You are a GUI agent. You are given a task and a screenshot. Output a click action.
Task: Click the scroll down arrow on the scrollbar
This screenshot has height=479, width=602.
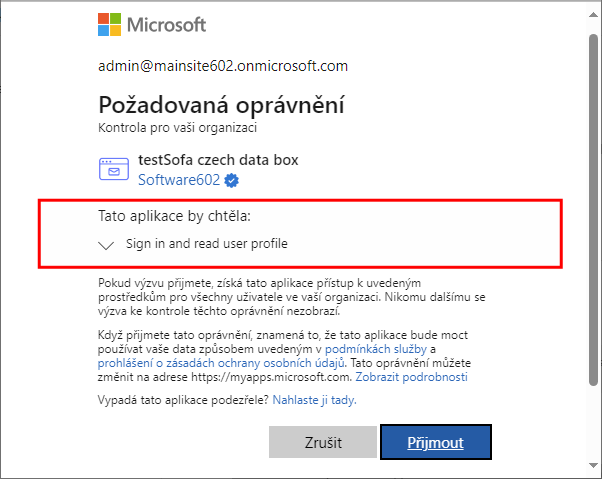594,466
